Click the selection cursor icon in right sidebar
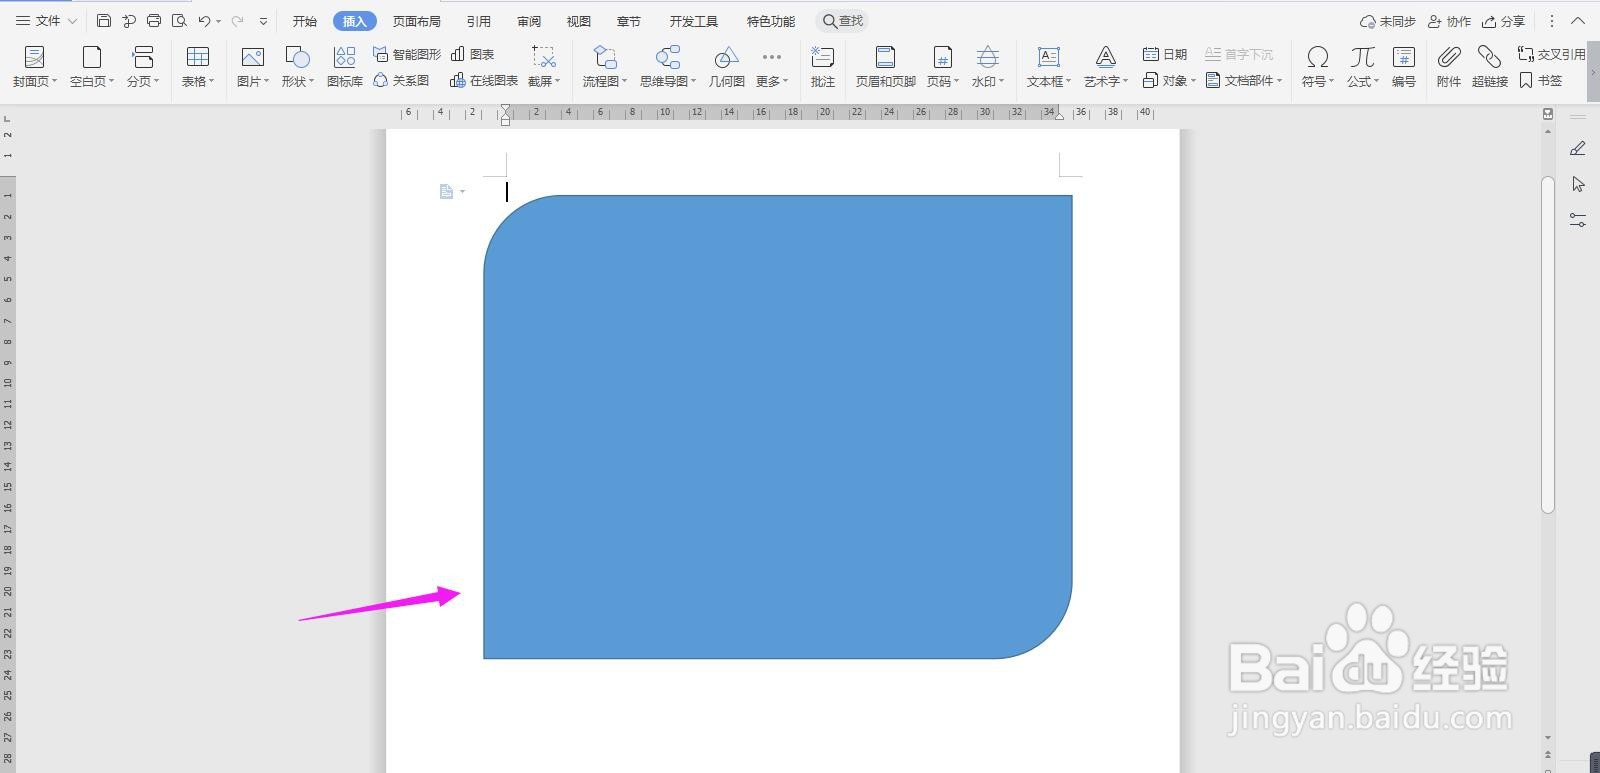 pos(1578,184)
